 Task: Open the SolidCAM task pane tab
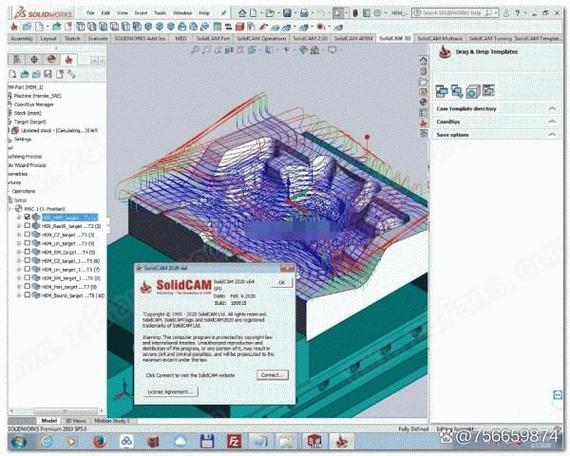point(424,123)
